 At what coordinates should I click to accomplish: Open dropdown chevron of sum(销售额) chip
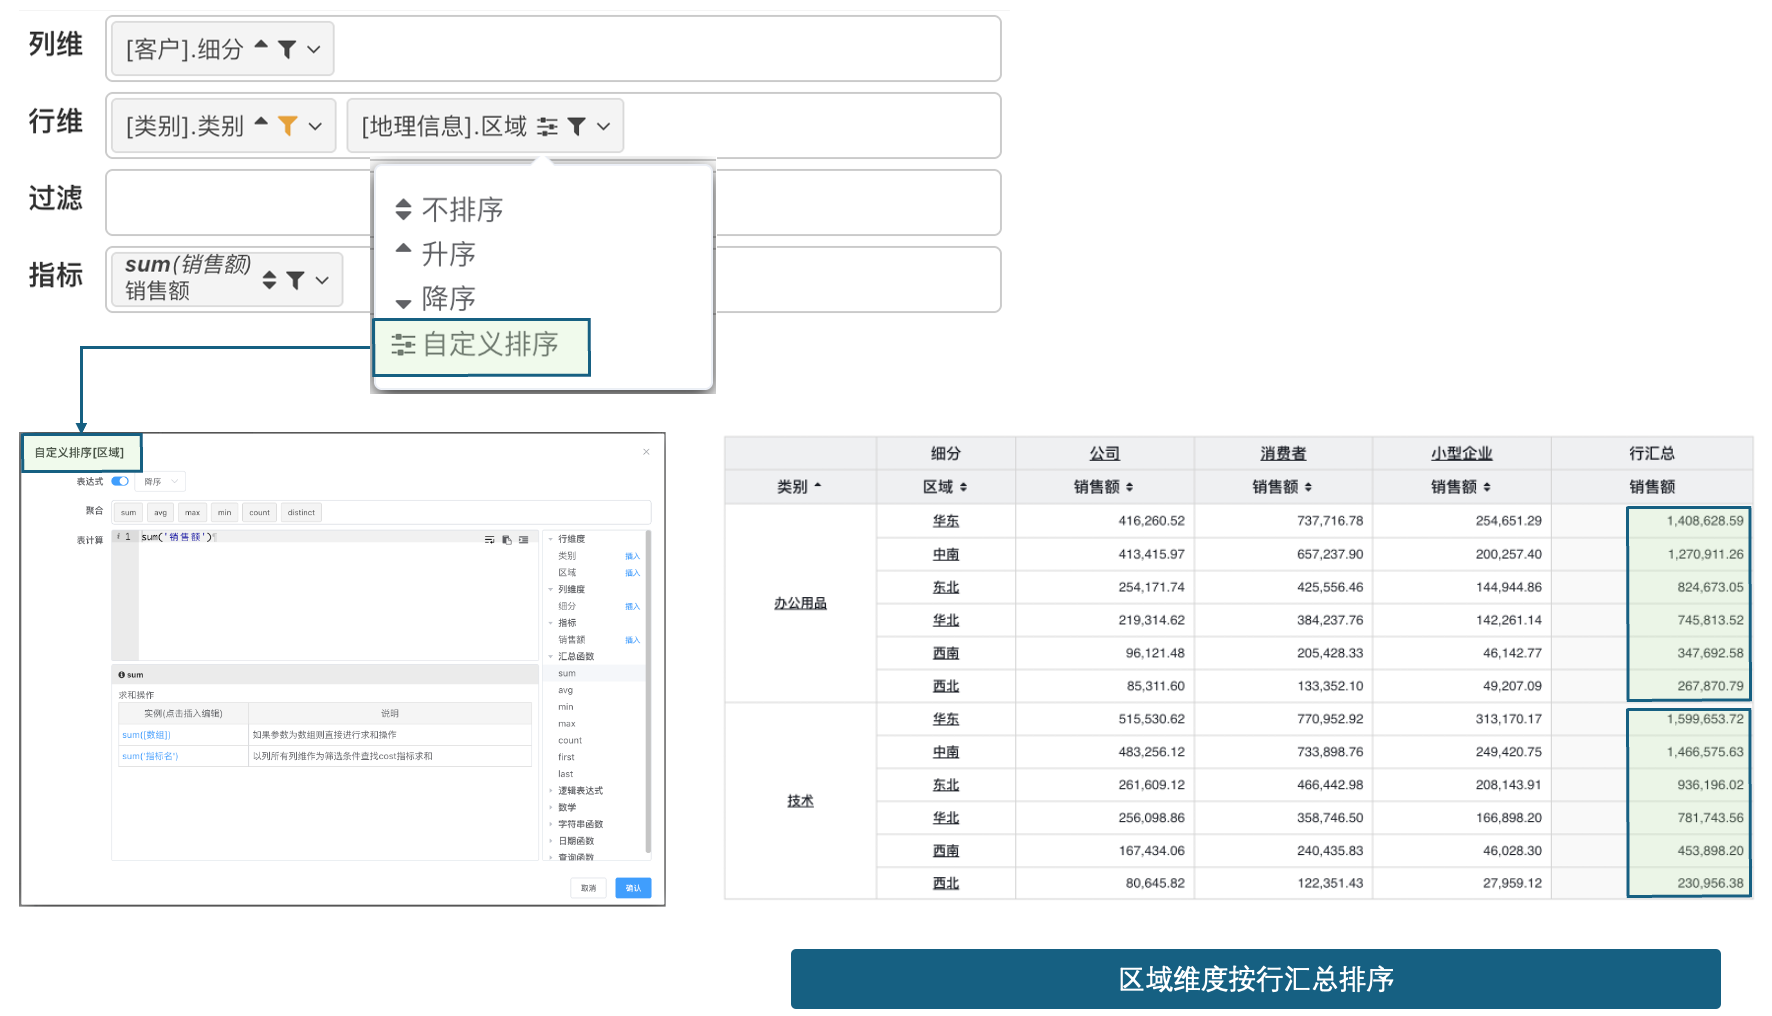322,280
